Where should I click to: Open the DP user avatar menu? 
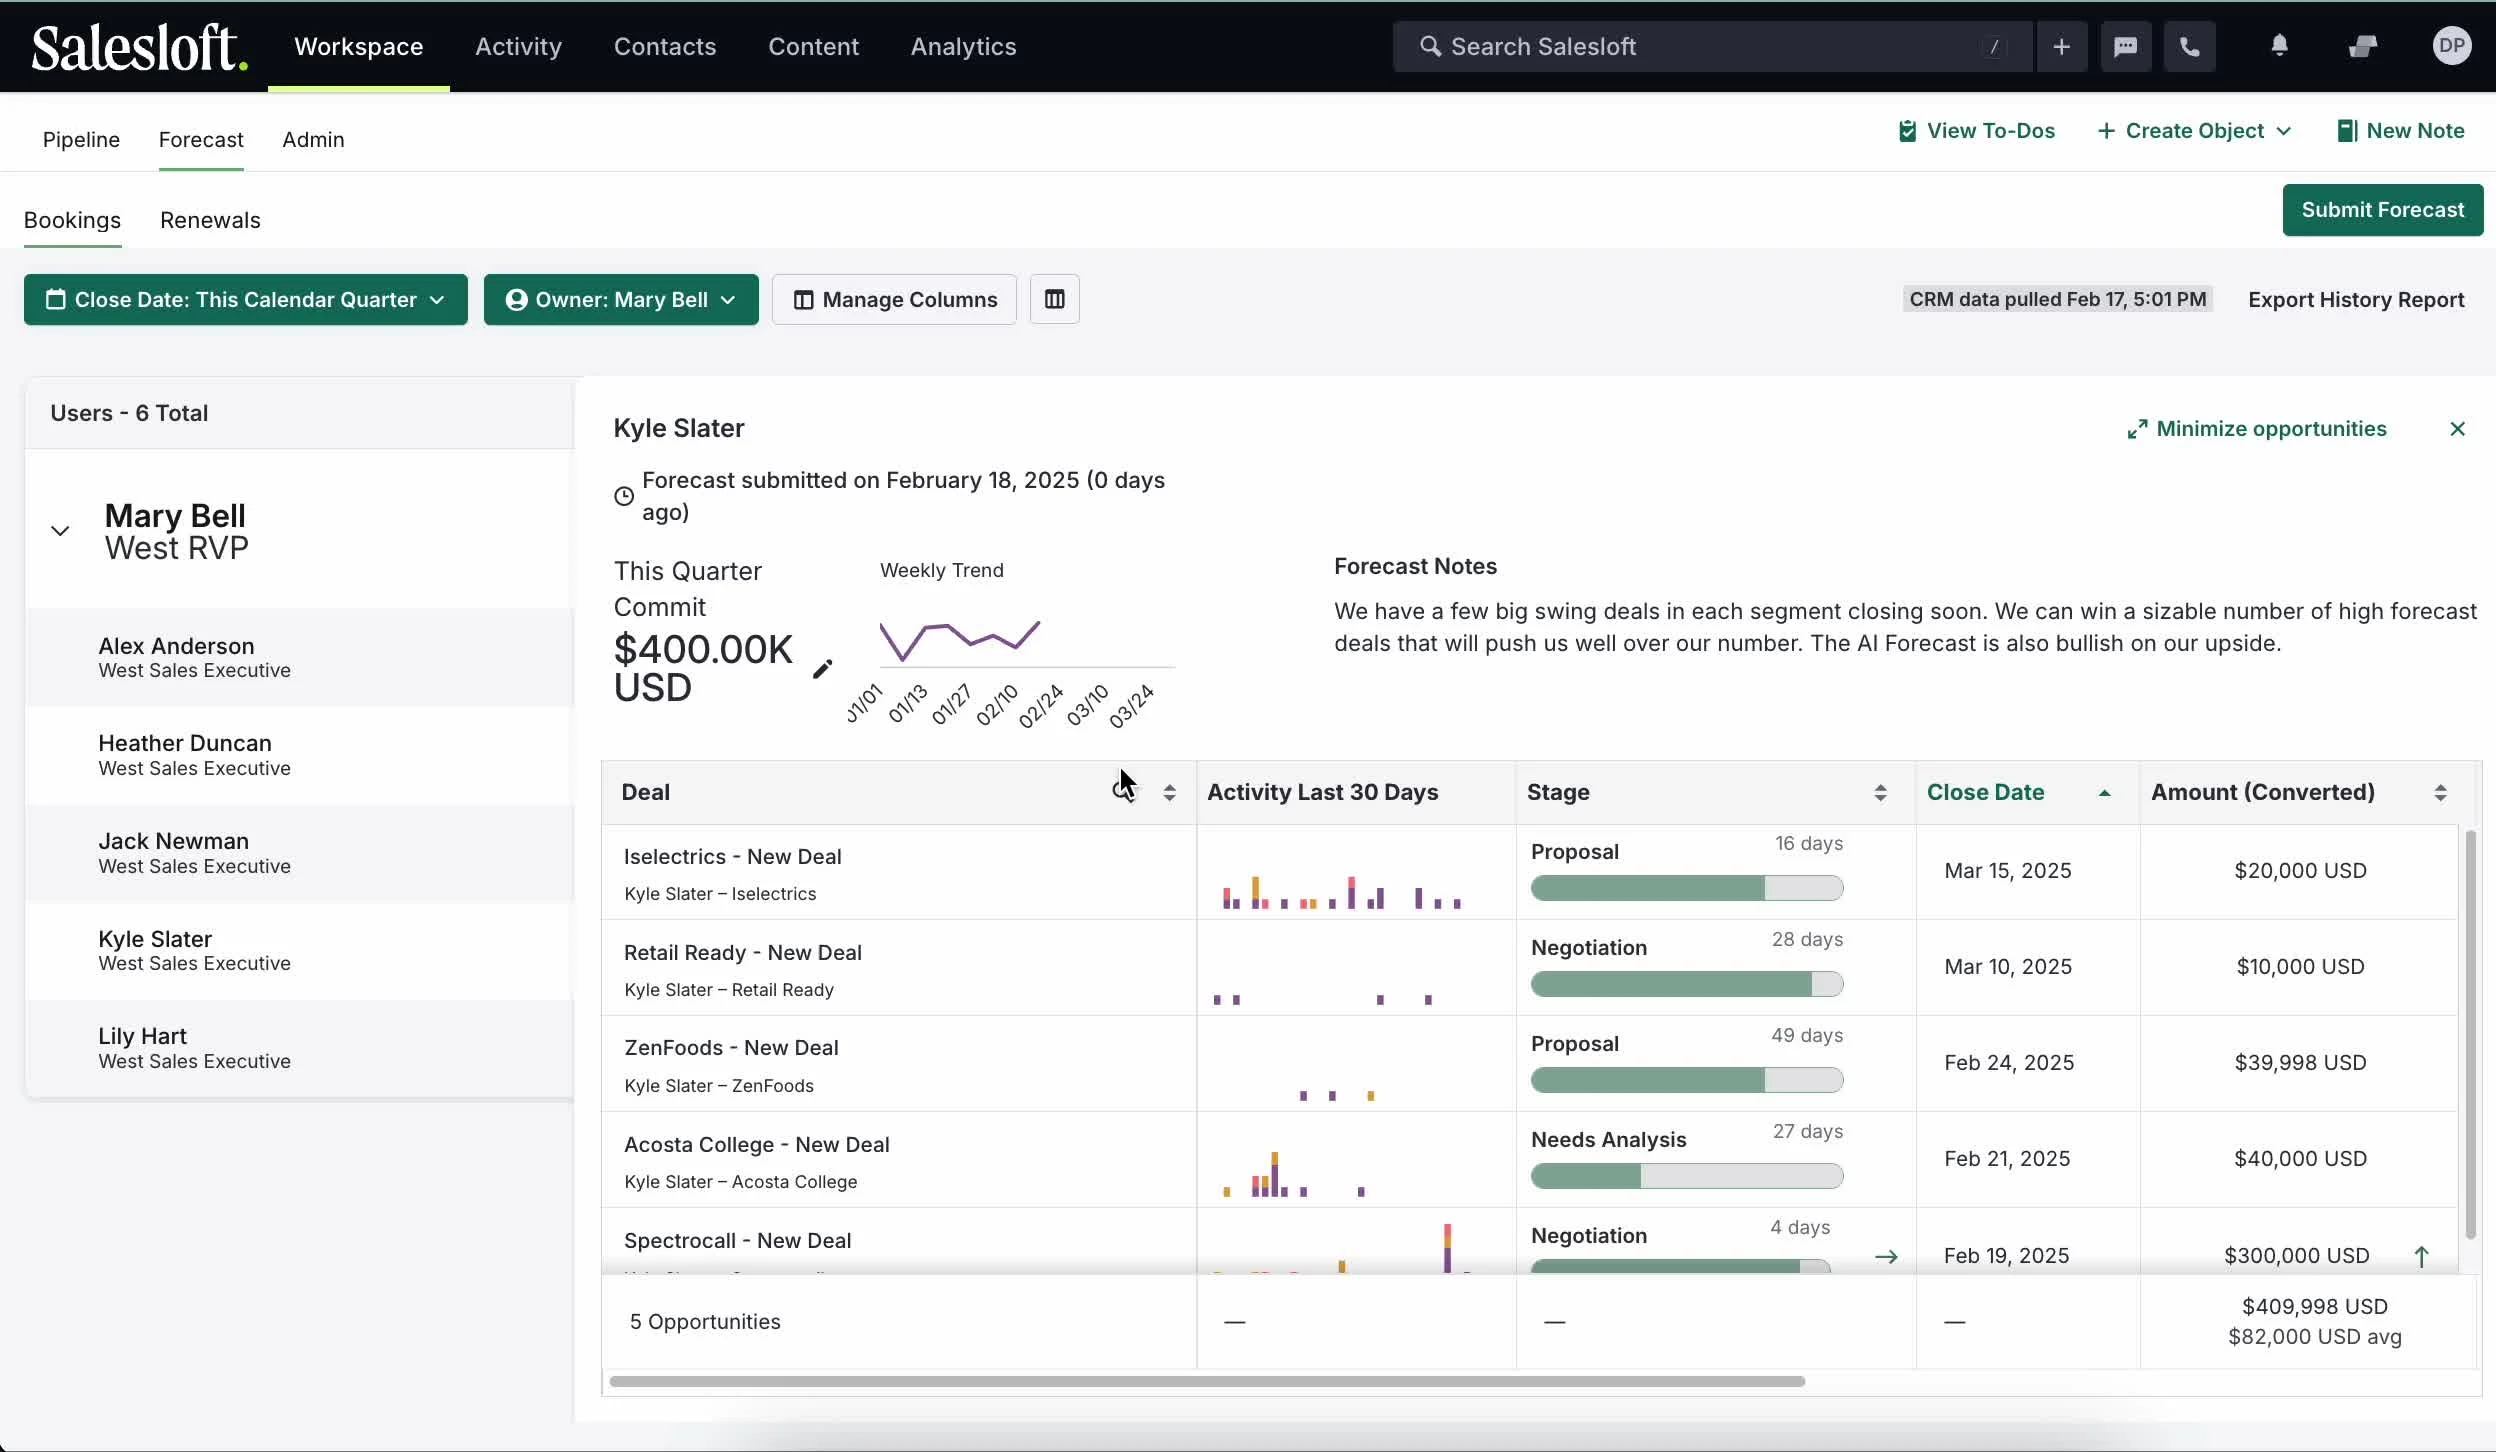(2451, 45)
